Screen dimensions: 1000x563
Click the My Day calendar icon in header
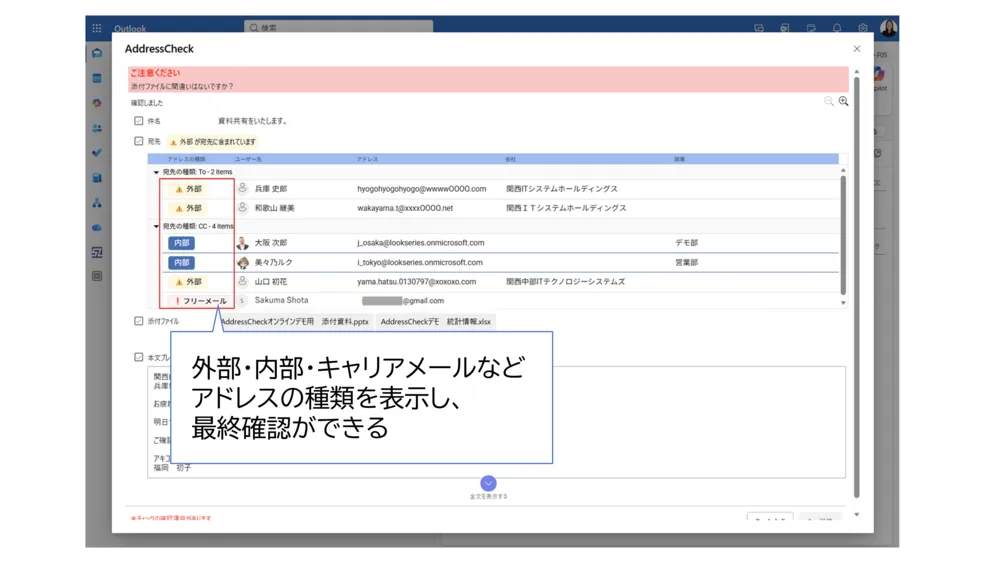(784, 28)
